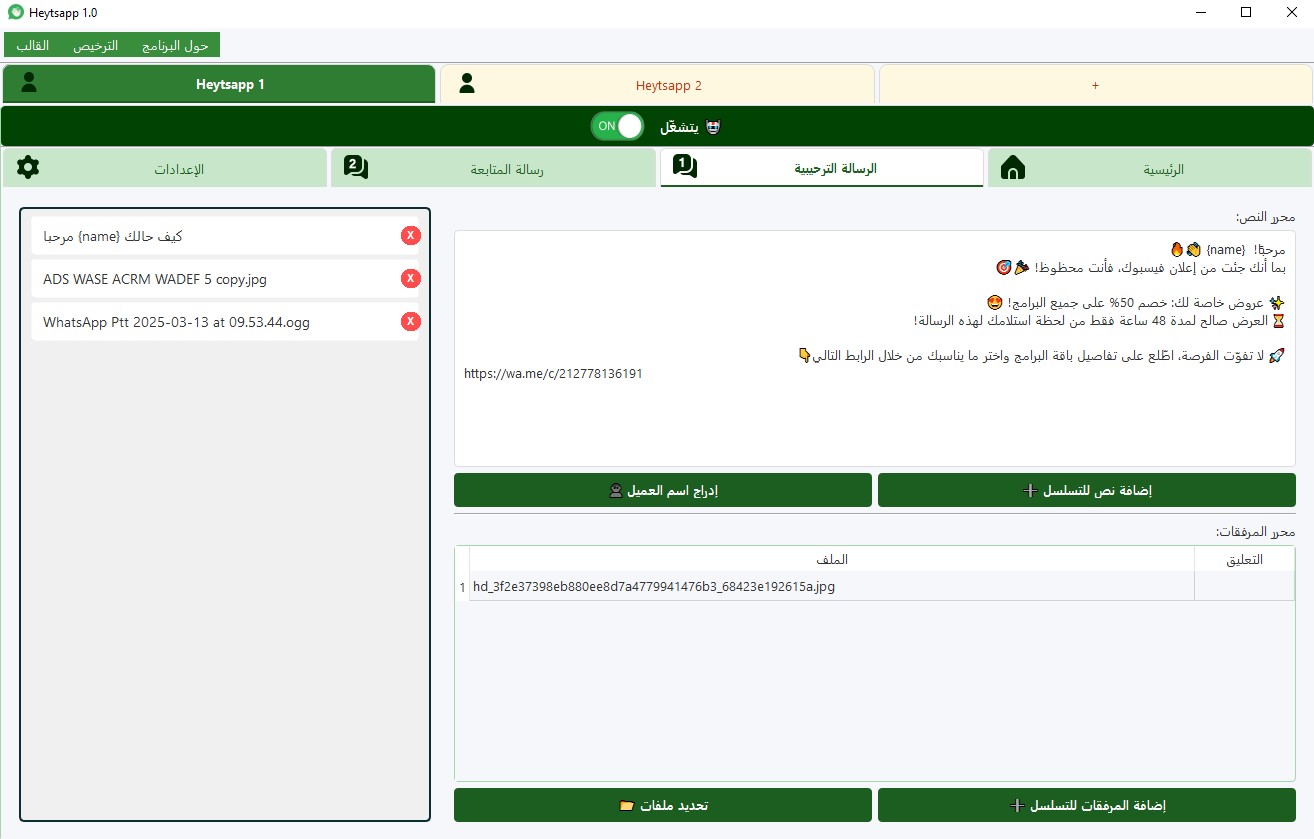Select the ADS WASE ACRM WADEF 5 copy.jpg entry
Screen dimensions: 1314x839
click(x=225, y=279)
